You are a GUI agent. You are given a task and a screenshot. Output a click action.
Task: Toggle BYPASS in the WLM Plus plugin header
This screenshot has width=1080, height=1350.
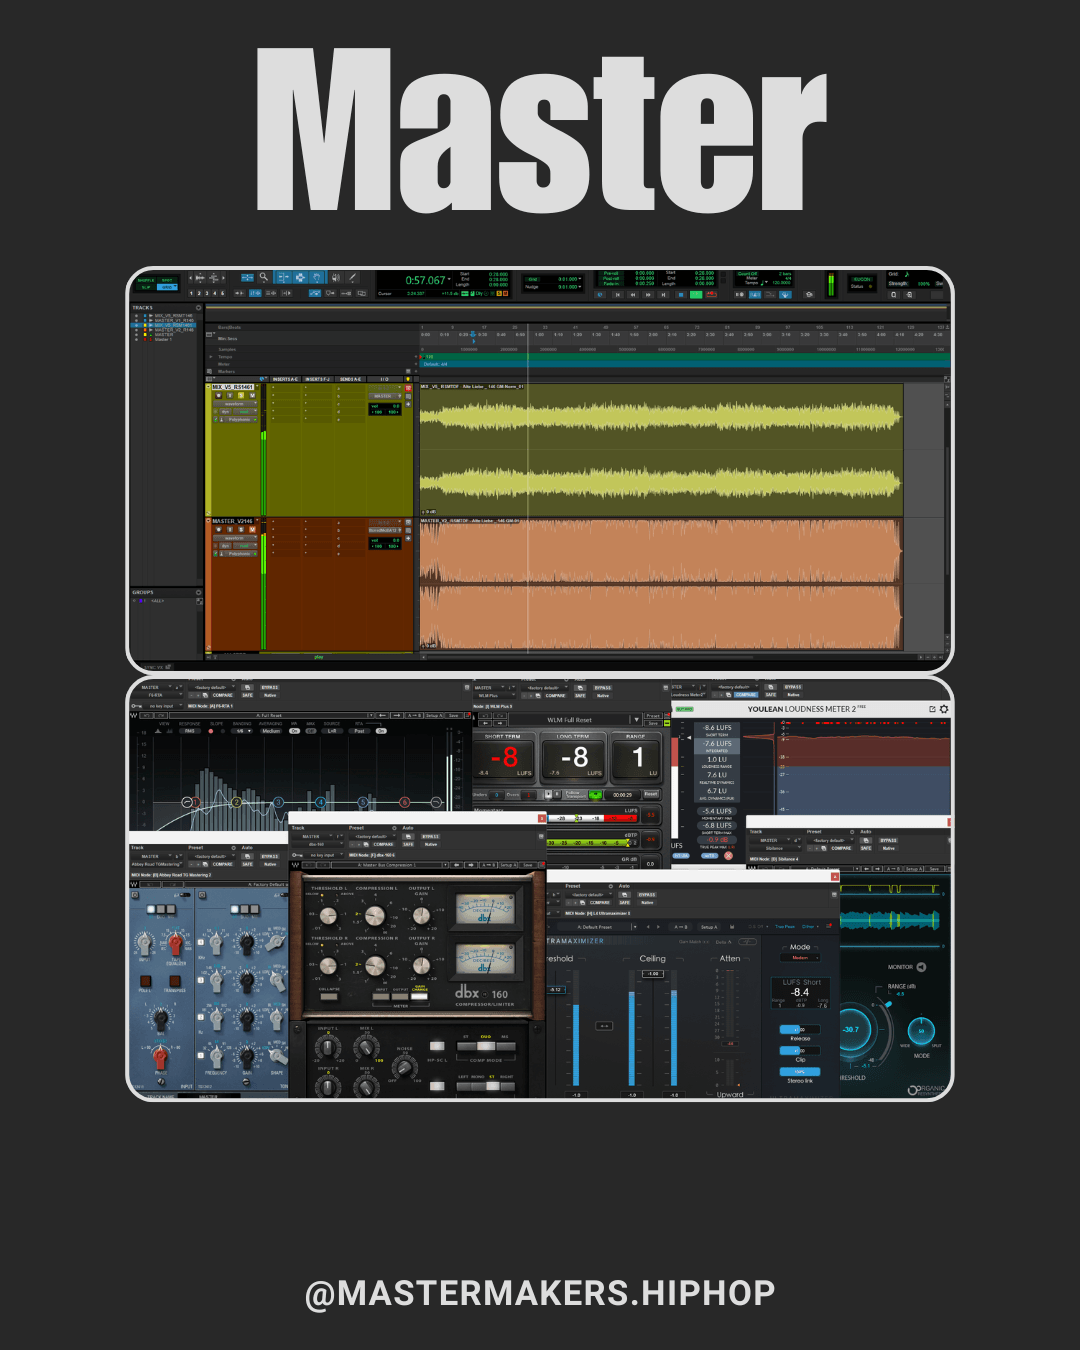(x=603, y=688)
